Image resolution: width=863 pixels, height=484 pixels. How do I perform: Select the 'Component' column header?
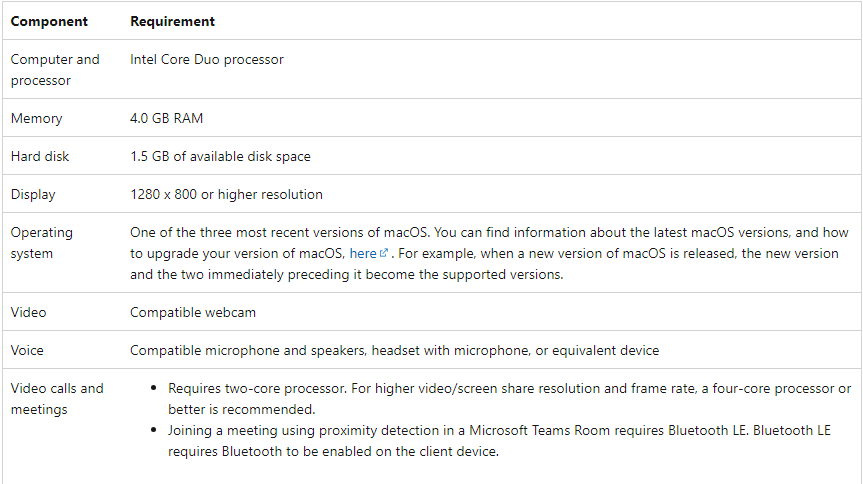point(49,21)
